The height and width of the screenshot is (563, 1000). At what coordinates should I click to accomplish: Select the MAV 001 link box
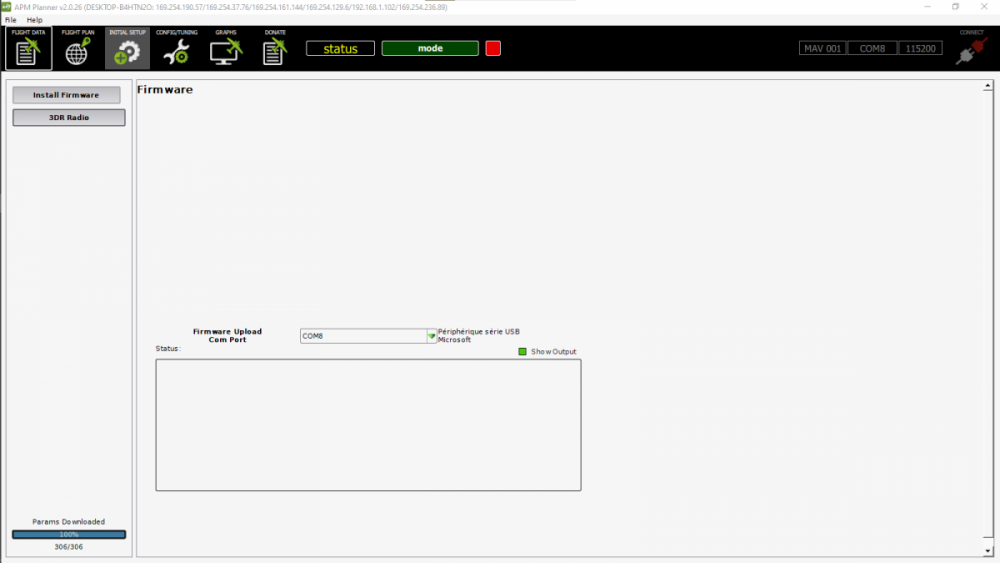pos(822,48)
